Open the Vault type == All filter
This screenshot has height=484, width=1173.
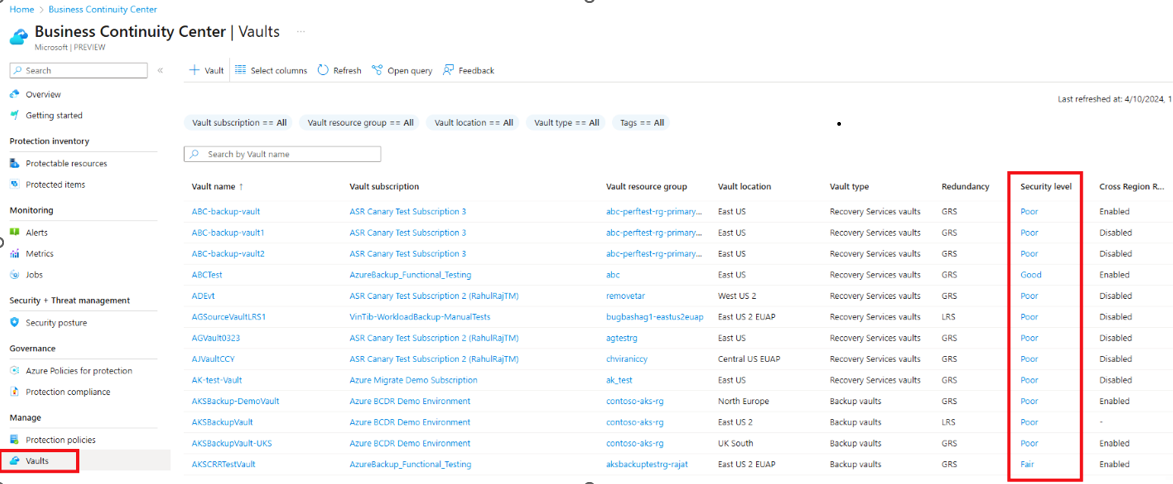566,123
